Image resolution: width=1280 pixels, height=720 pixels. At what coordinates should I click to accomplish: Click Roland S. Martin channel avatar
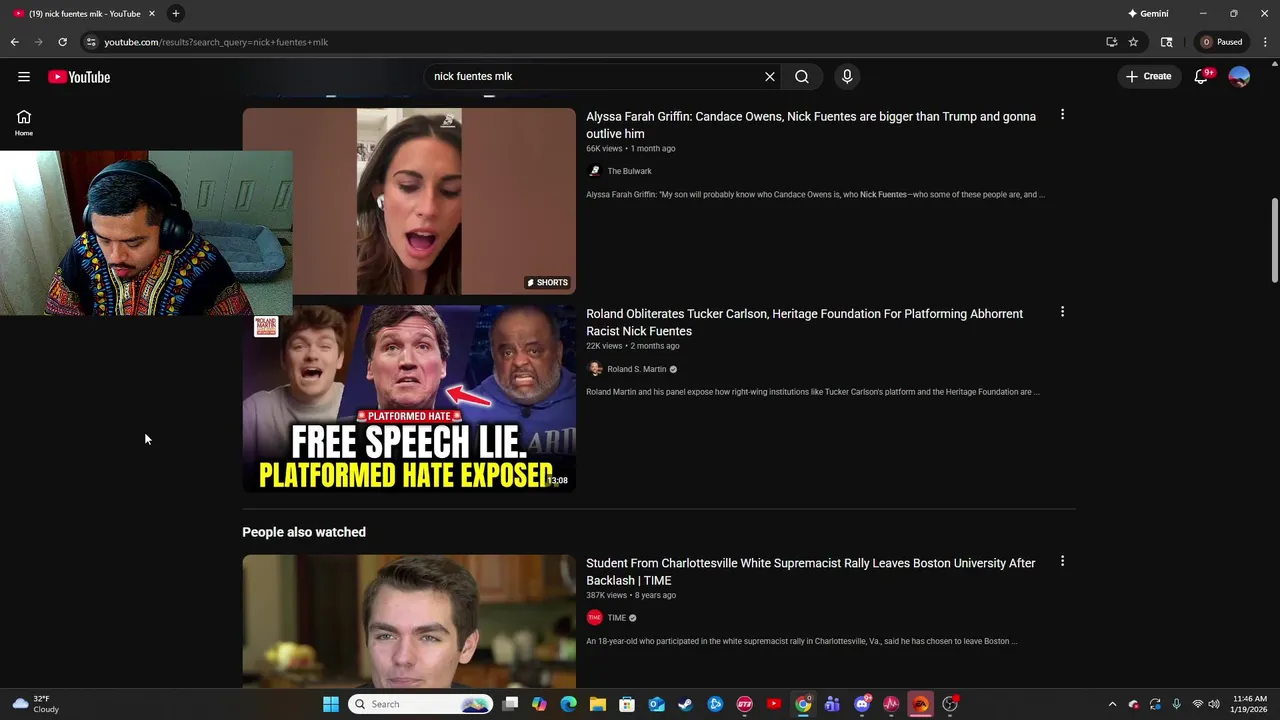pyautogui.click(x=595, y=369)
